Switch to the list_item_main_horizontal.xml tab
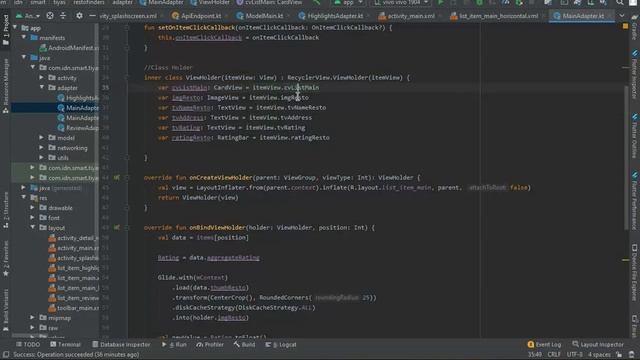 tap(494, 16)
